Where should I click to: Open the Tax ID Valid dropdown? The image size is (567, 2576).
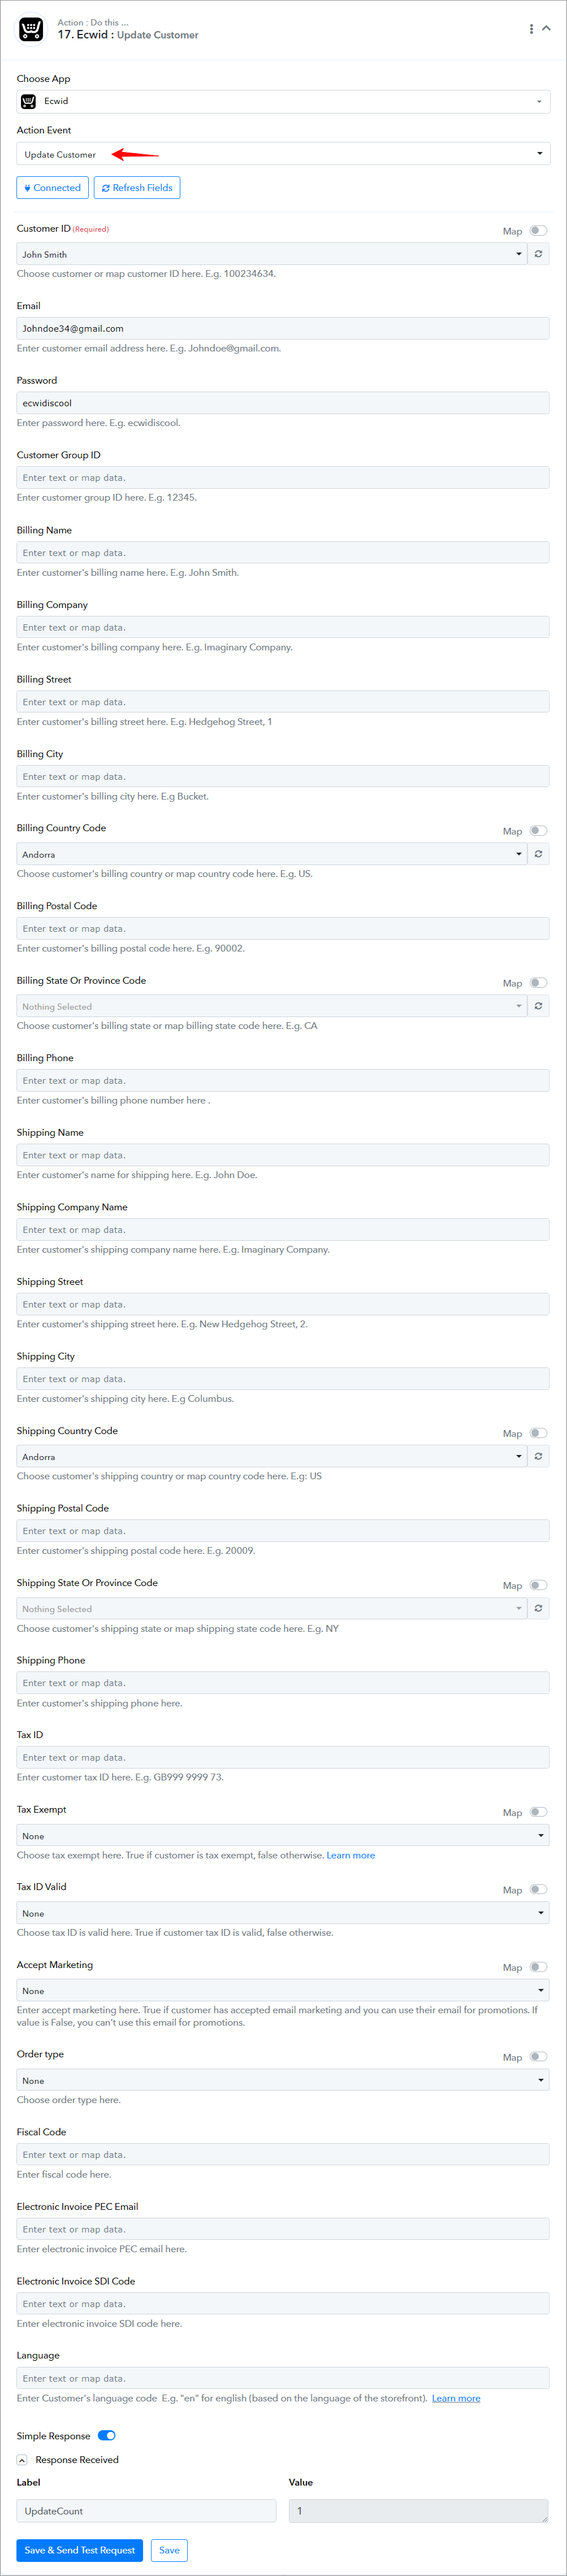point(283,1913)
